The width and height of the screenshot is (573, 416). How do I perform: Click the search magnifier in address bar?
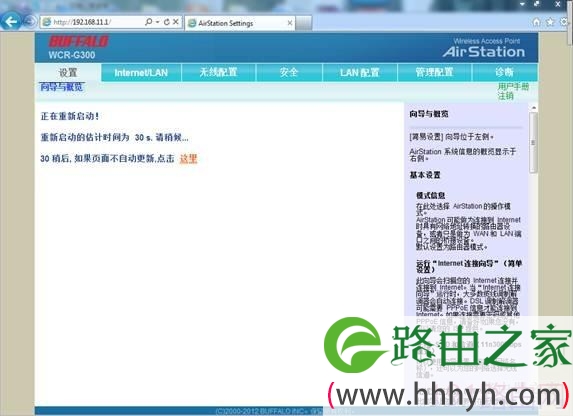pyautogui.click(x=148, y=22)
